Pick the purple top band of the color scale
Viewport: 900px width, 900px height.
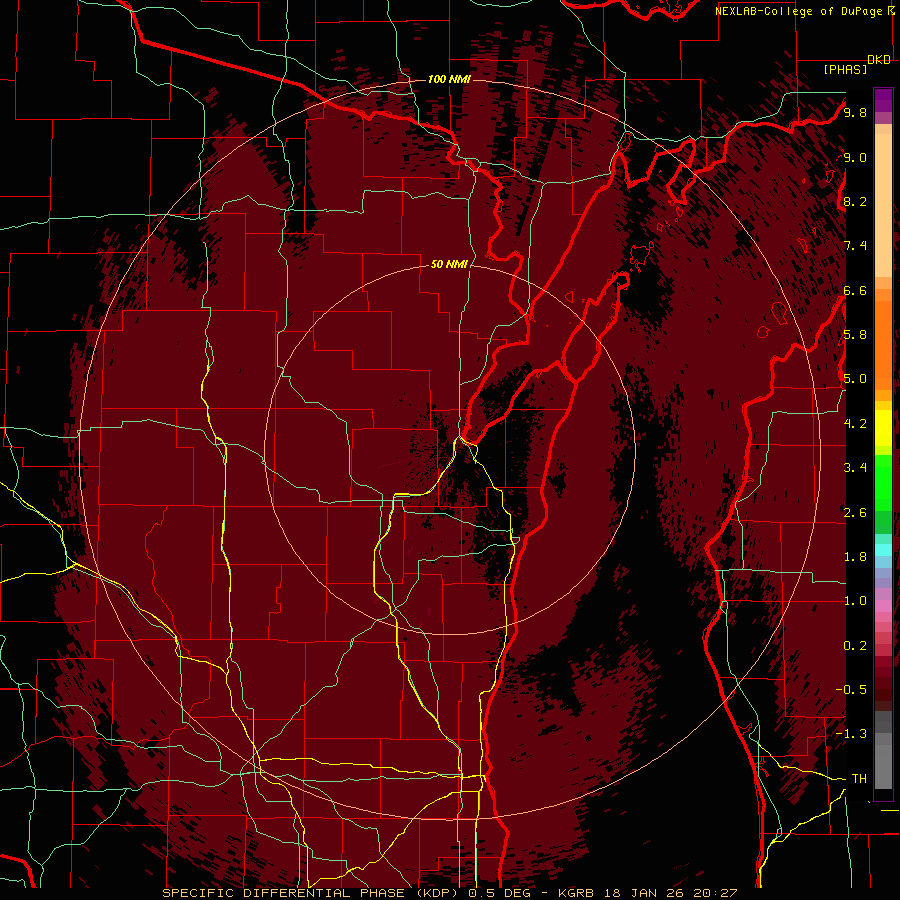[883, 100]
